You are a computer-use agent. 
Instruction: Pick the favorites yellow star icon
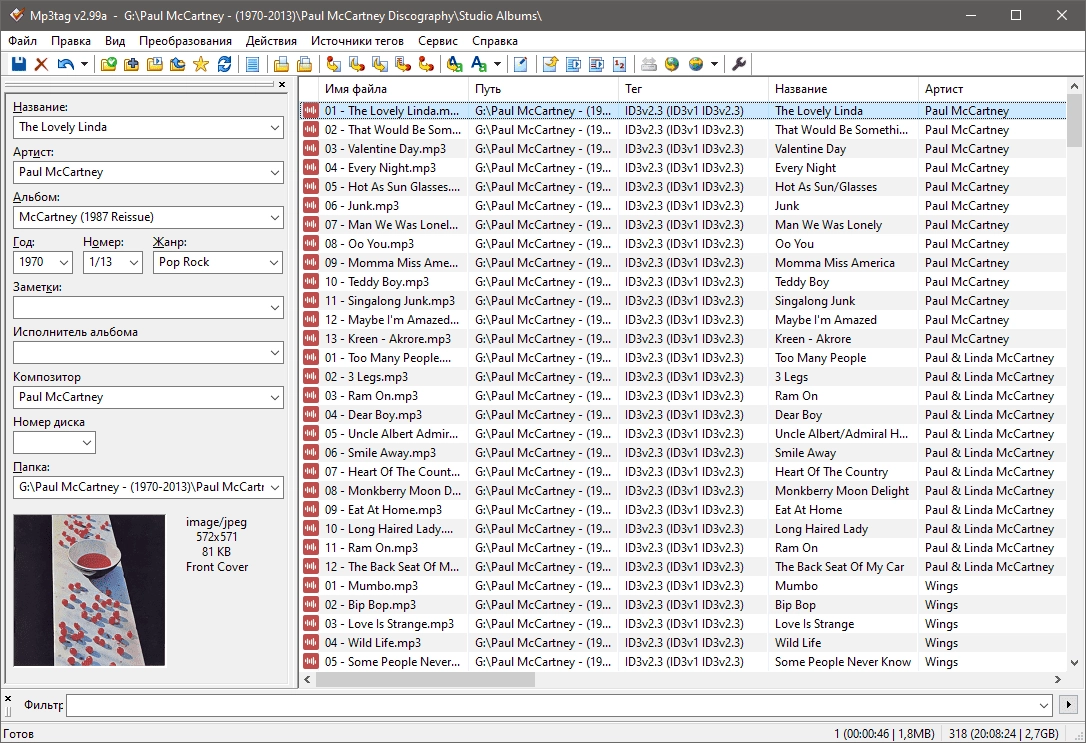click(201, 64)
